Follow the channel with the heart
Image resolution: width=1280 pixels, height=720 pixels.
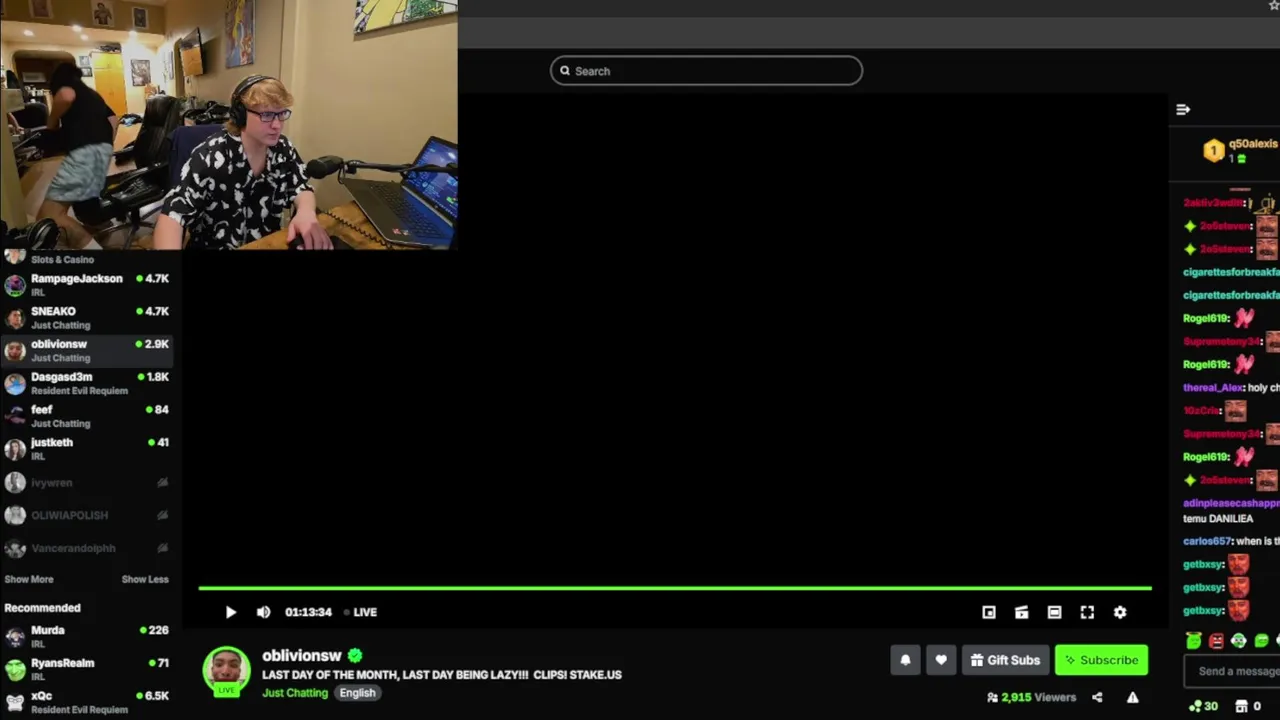coord(941,660)
